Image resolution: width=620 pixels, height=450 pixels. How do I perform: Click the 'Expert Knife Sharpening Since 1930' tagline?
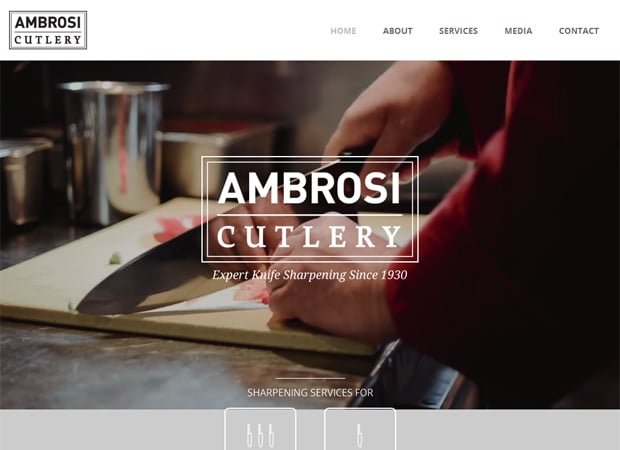pos(310,275)
